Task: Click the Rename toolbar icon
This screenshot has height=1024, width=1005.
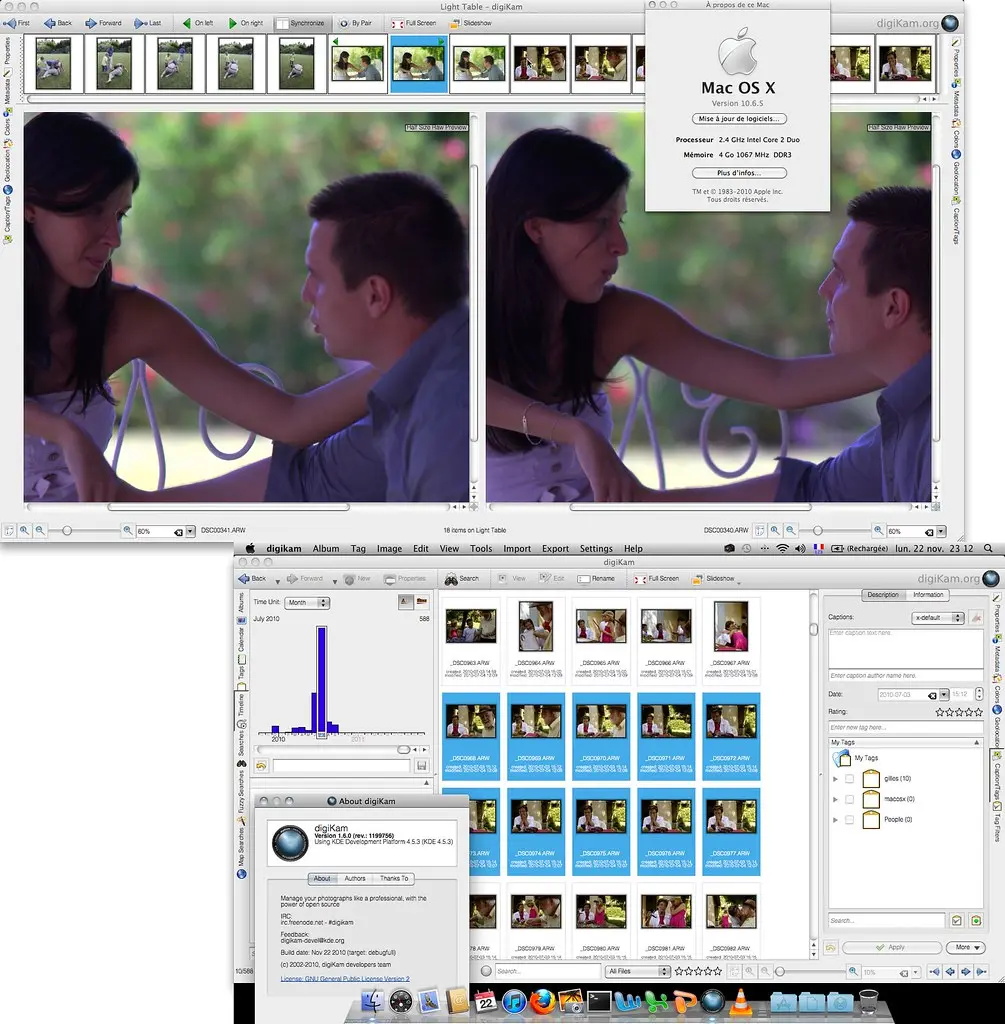Action: (x=596, y=578)
